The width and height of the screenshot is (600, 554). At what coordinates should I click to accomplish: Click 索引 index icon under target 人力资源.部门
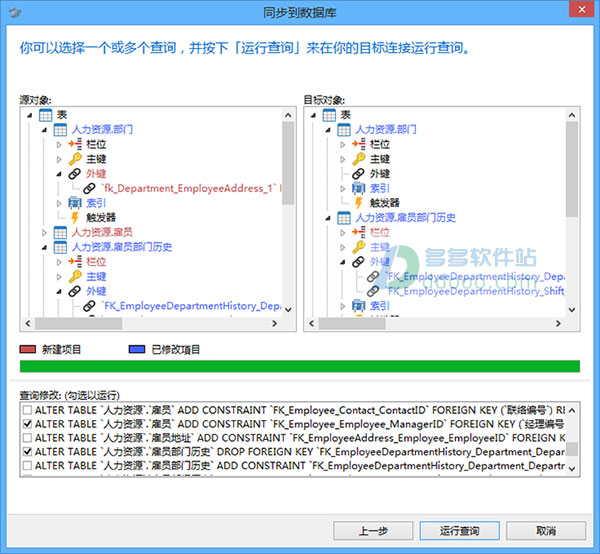pyautogui.click(x=359, y=188)
